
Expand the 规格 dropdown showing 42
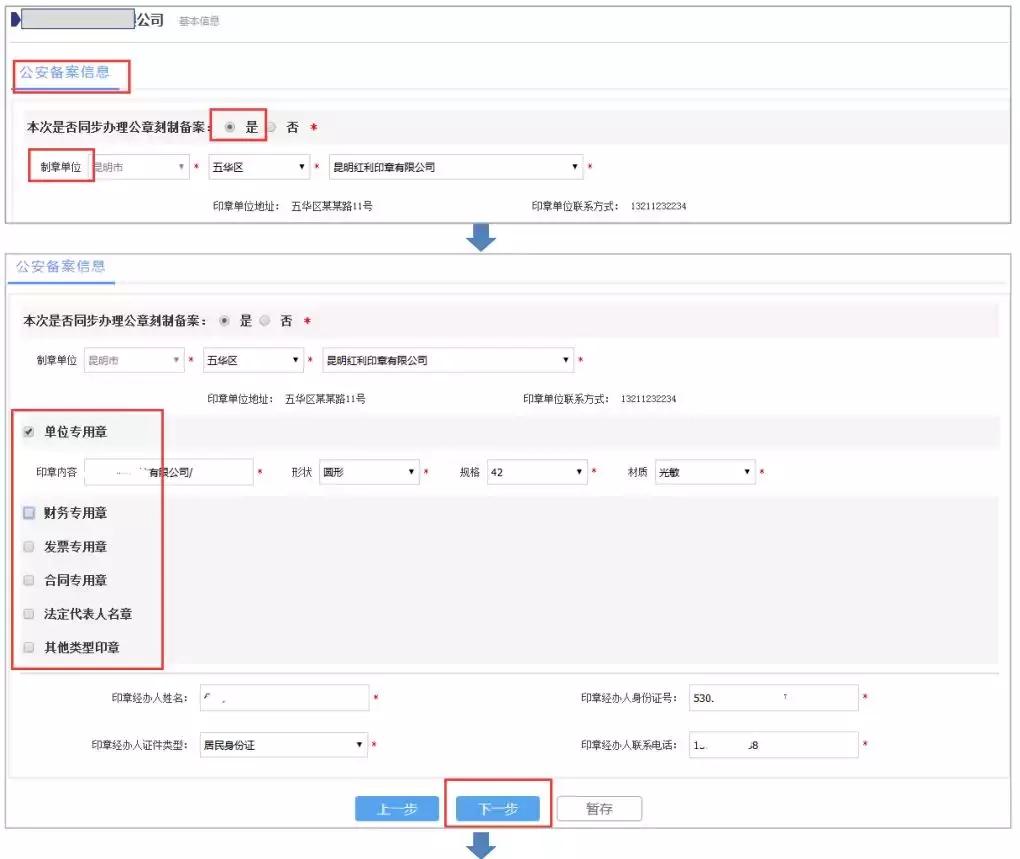click(537, 472)
